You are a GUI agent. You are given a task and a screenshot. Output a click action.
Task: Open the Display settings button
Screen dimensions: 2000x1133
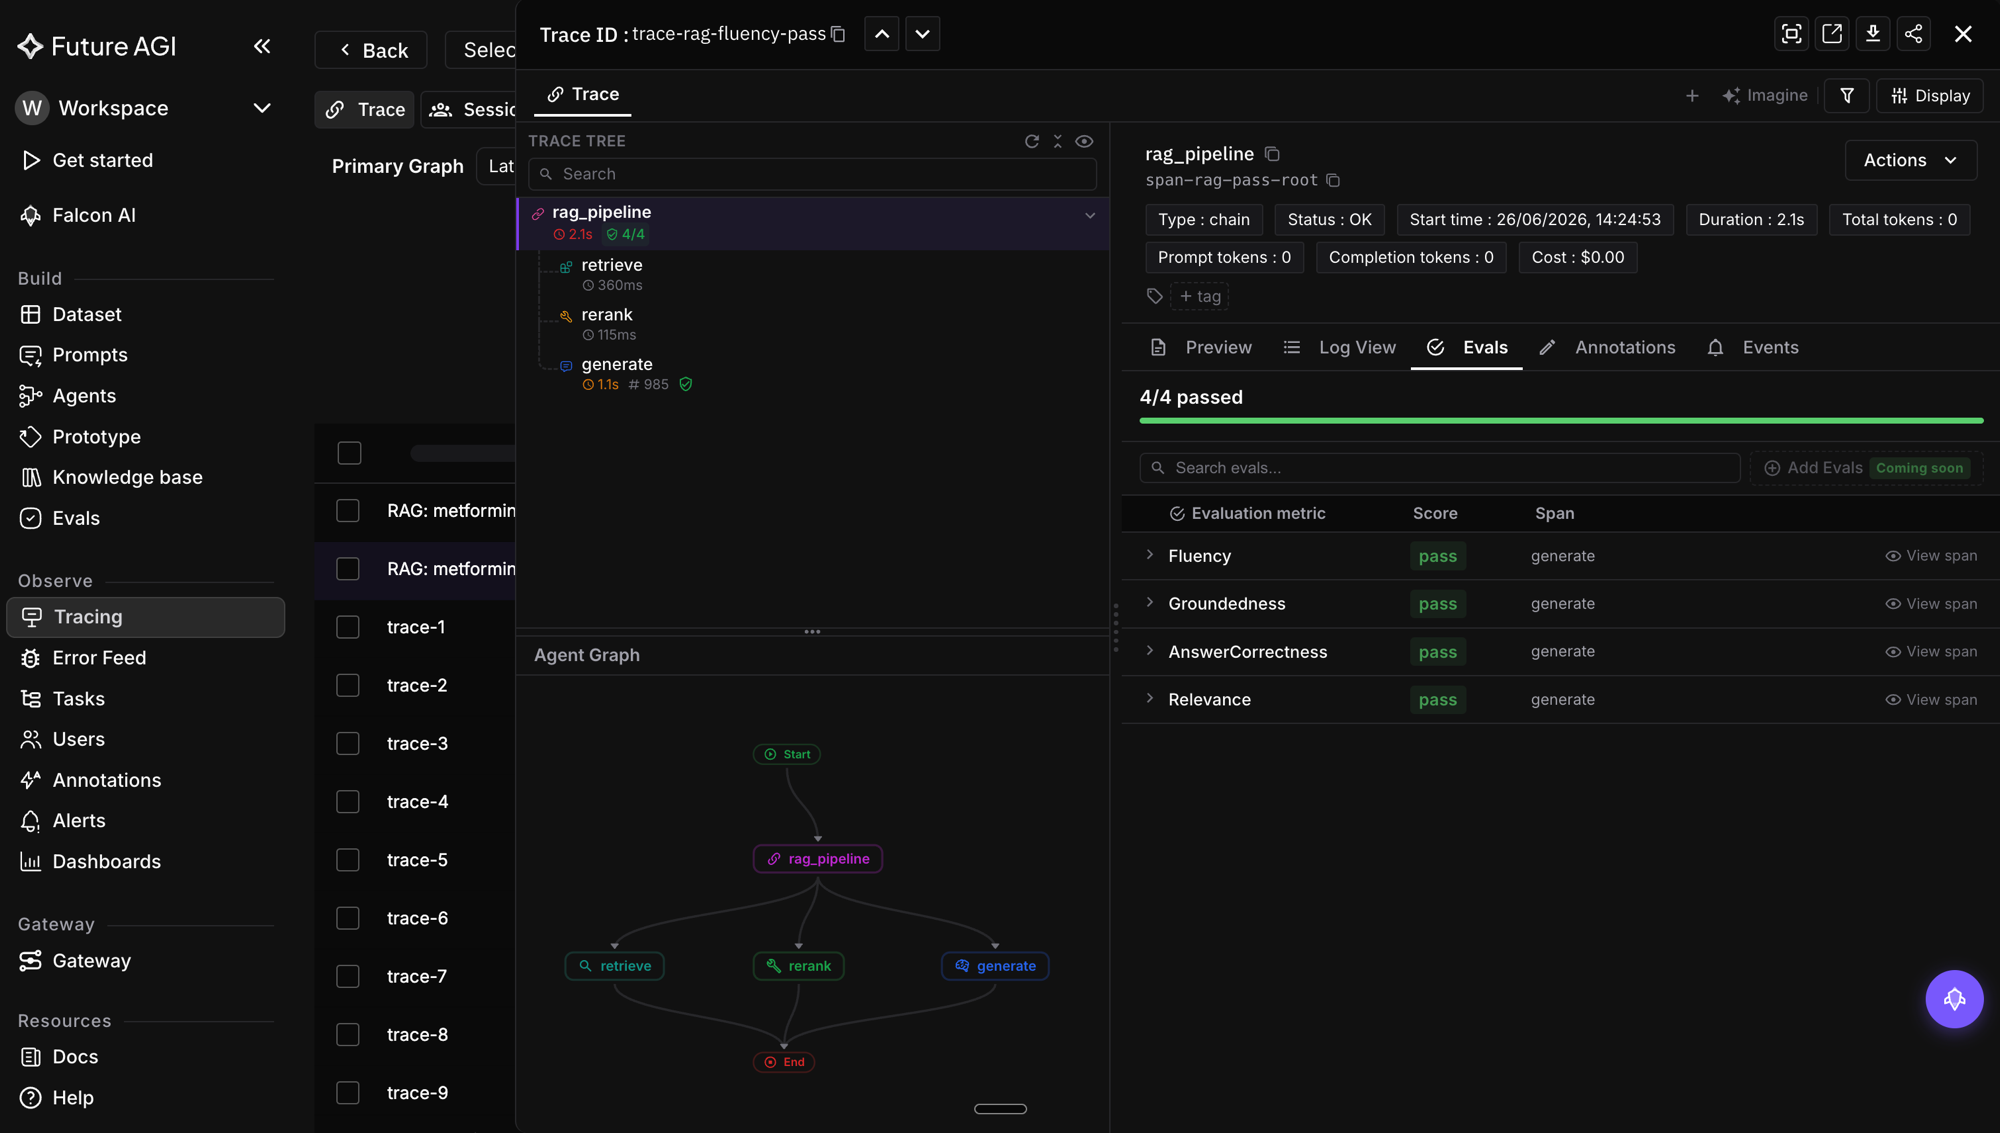tap(1930, 96)
